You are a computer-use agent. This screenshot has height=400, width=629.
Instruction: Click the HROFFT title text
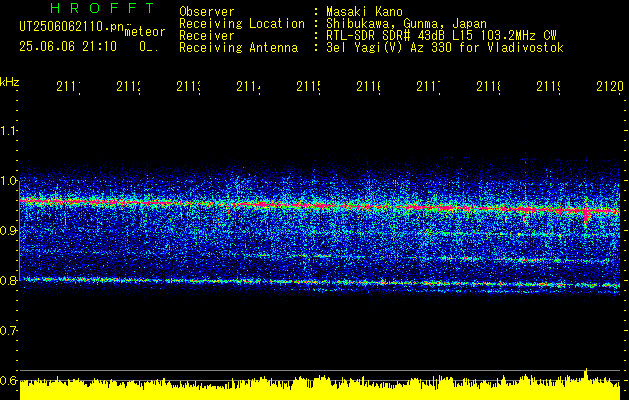[x=103, y=8]
